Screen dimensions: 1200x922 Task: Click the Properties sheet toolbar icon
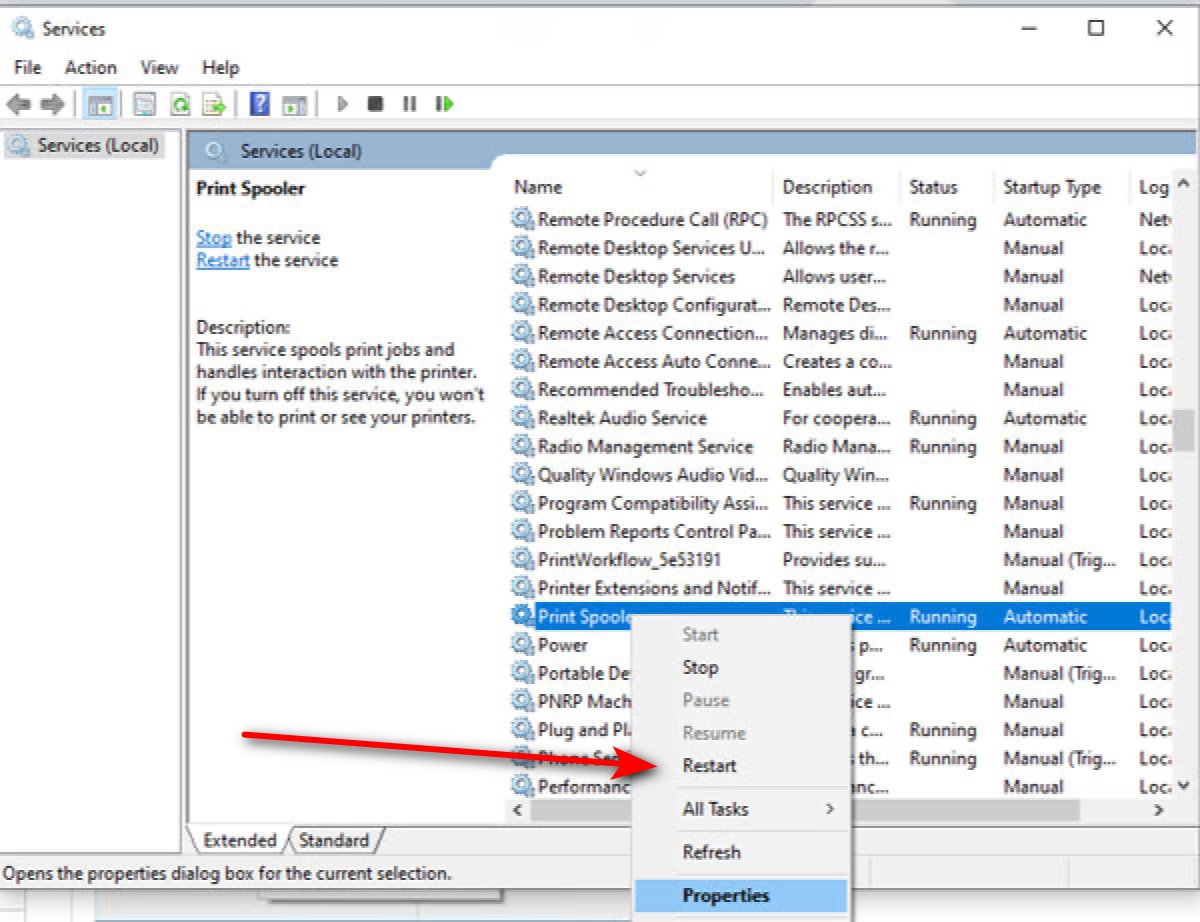pyautogui.click(x=145, y=104)
